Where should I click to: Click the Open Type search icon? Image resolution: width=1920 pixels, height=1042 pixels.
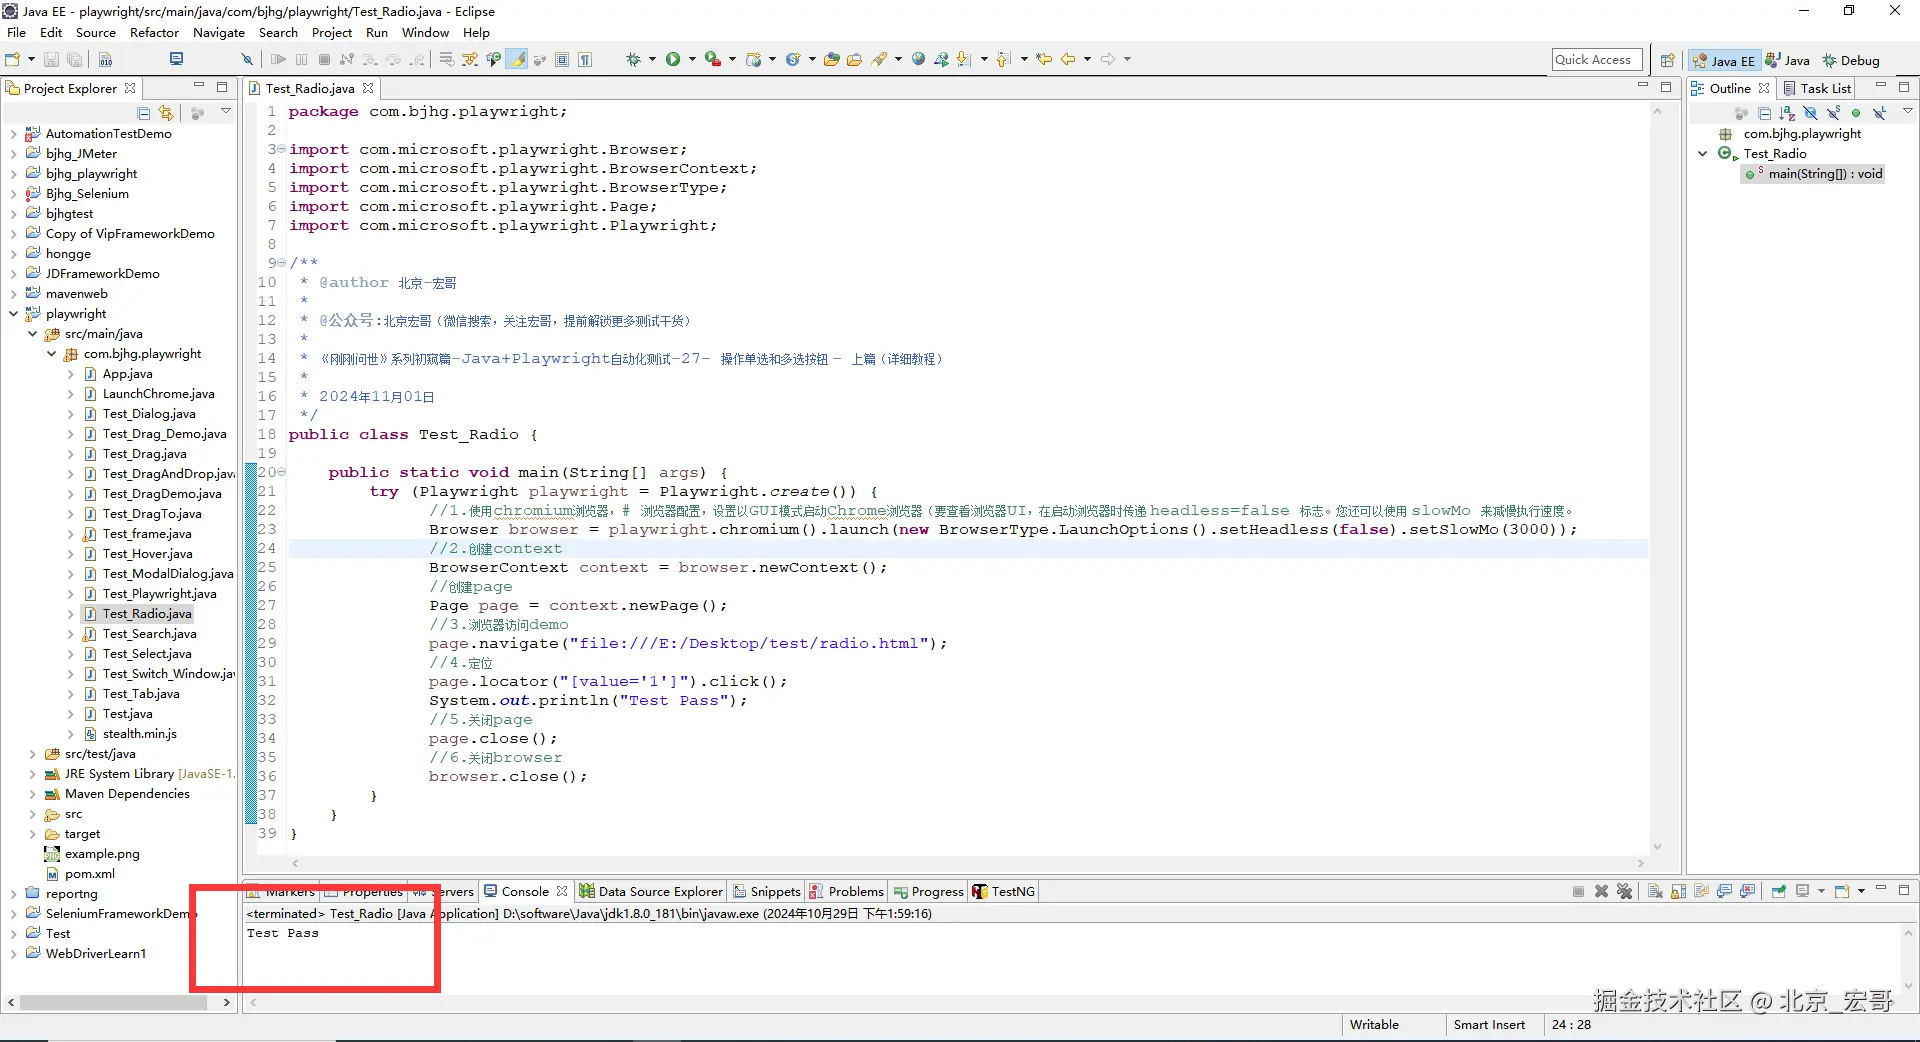831,60
